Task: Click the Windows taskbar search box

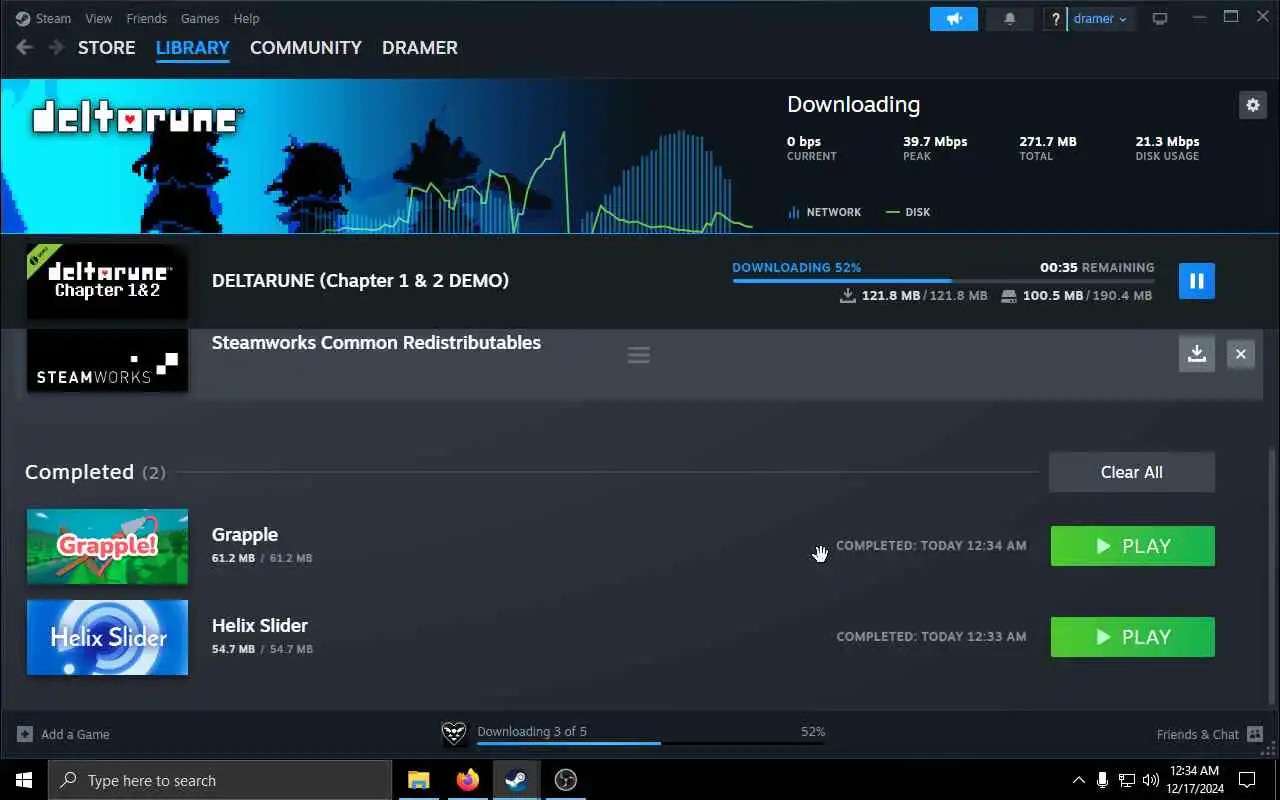Action: point(220,780)
